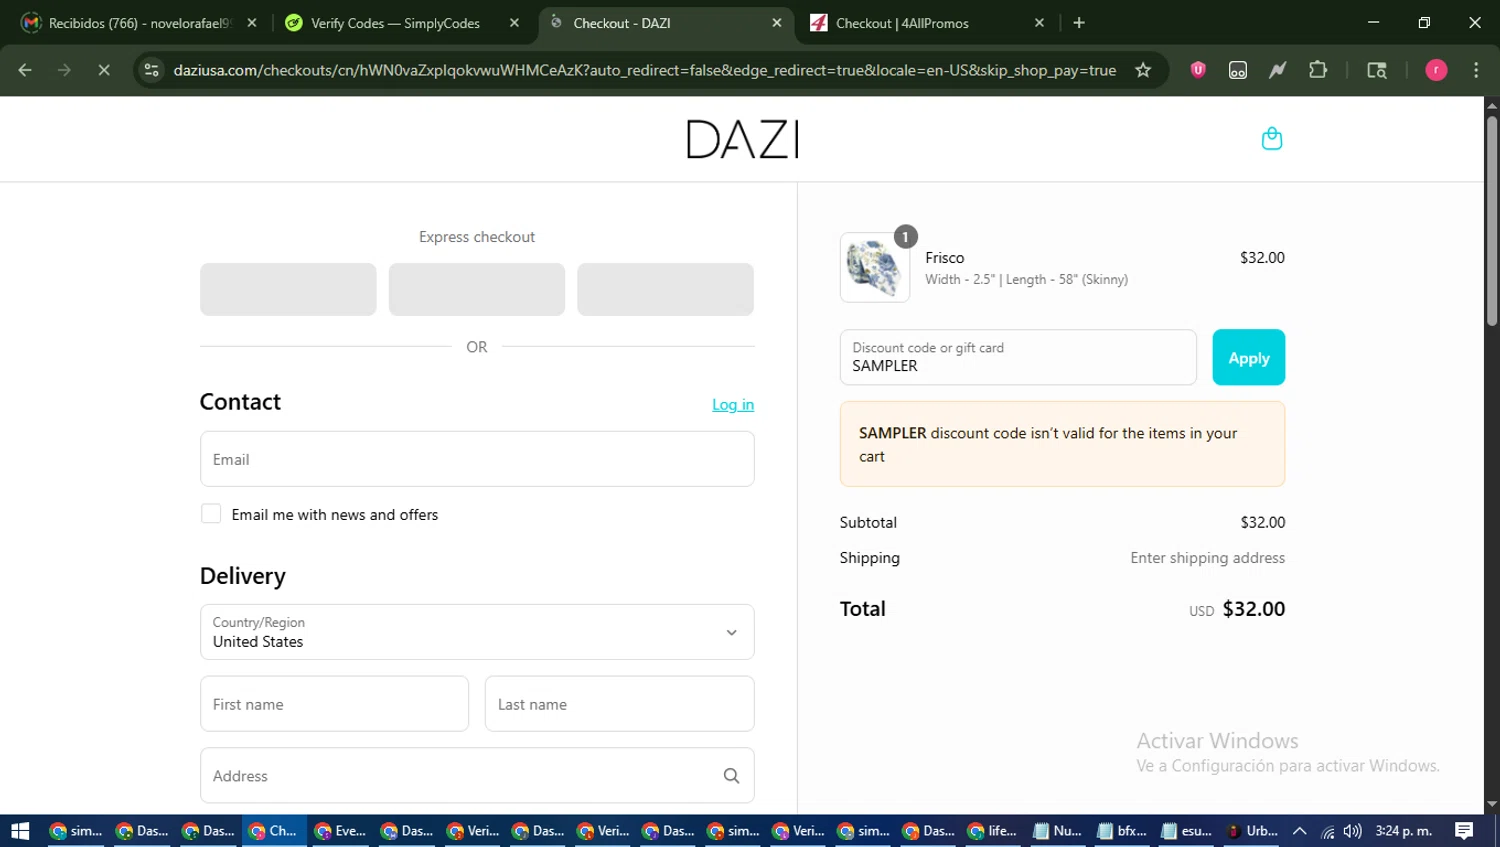Viewport: 1500px width, 847px height.
Task: Focus the First name field
Action: point(334,704)
